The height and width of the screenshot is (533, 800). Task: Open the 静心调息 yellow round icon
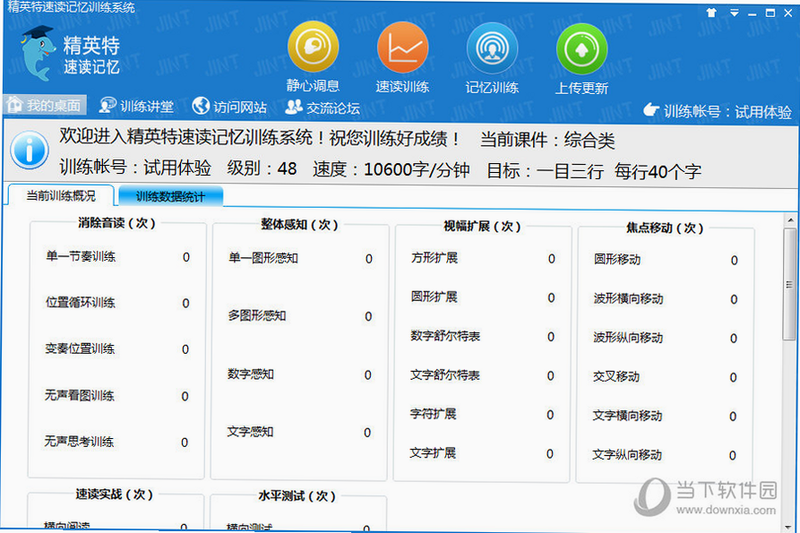[x=313, y=47]
